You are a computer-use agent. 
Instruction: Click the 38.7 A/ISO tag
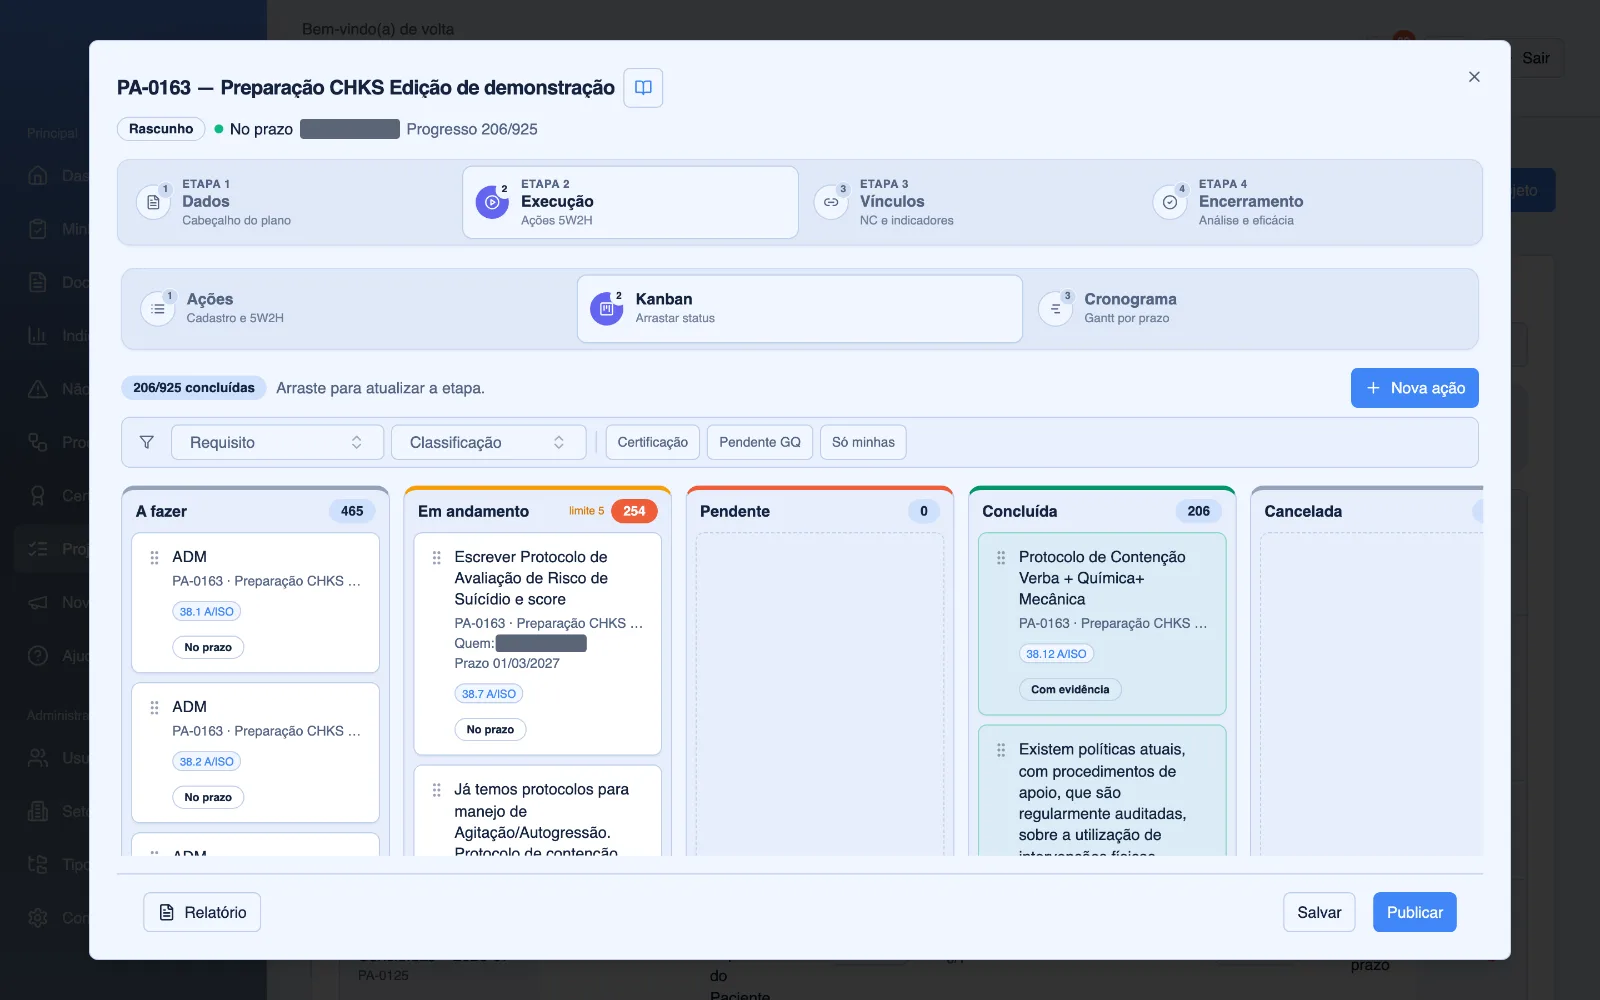(x=489, y=693)
